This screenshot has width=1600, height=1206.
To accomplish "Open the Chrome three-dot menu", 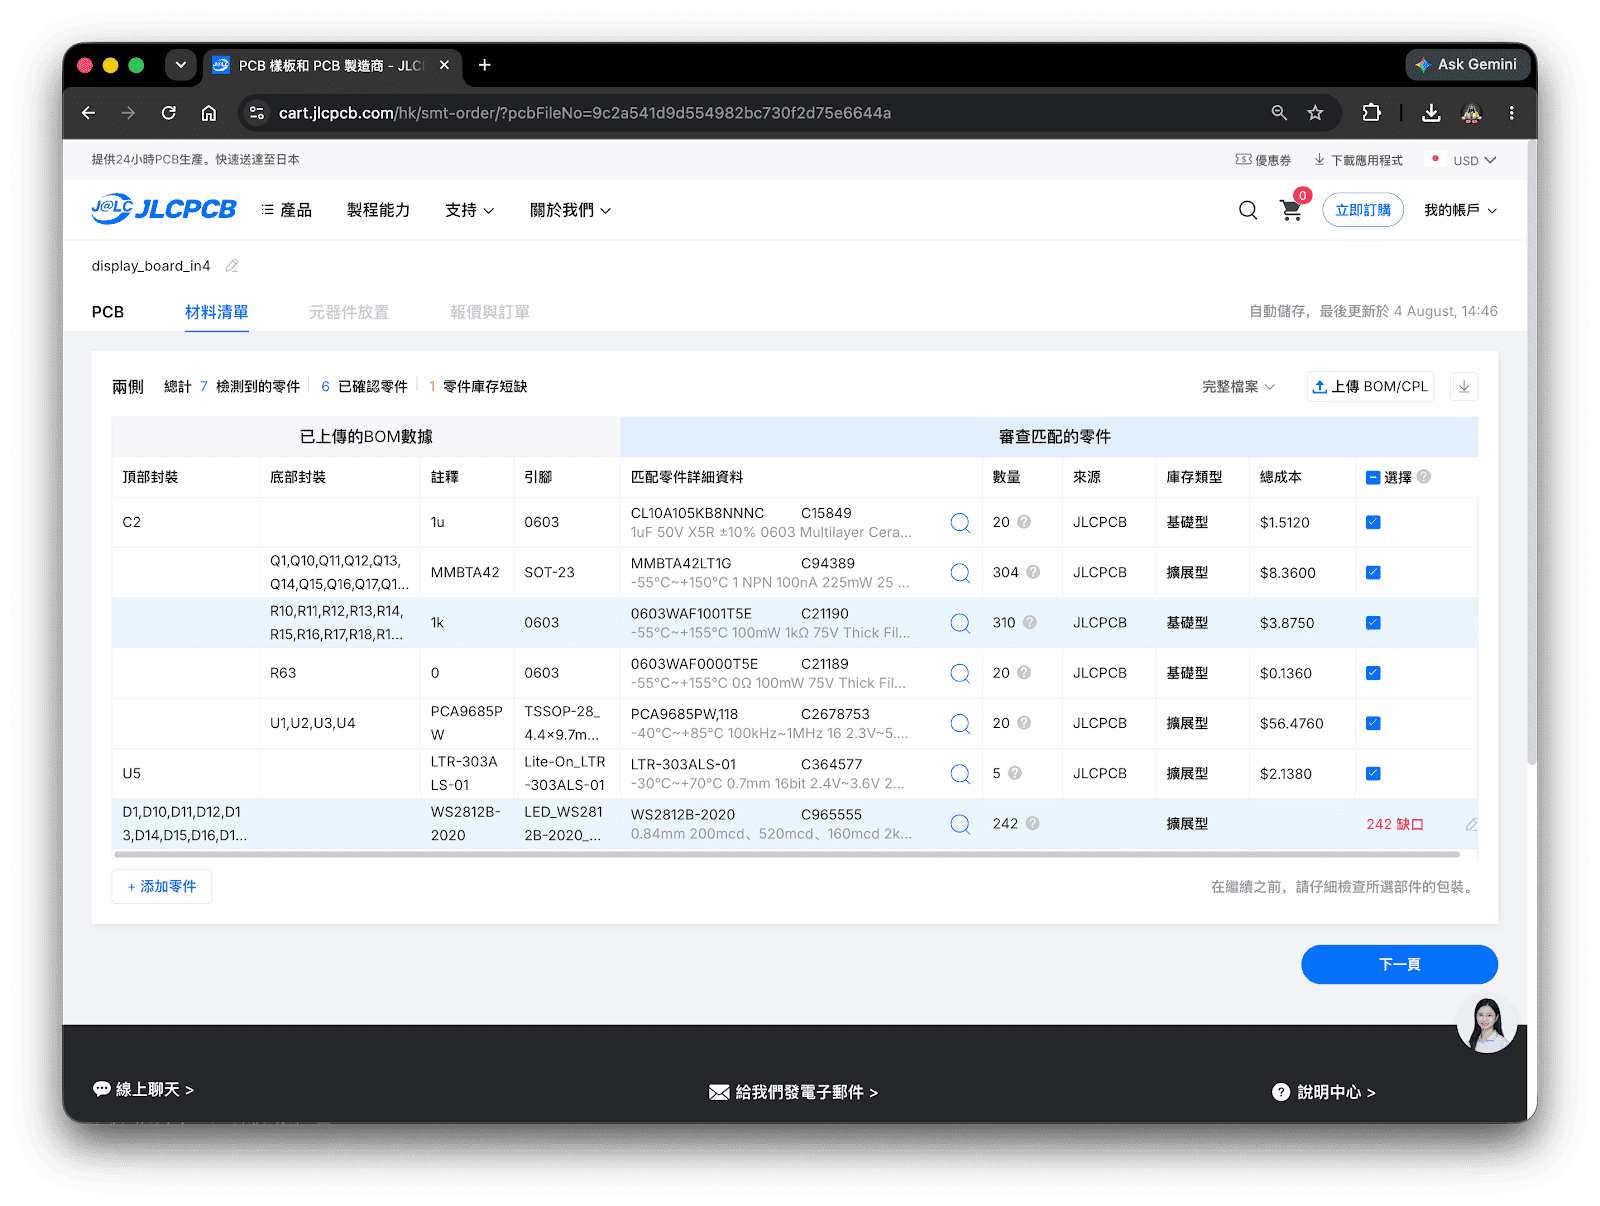I will point(1511,113).
